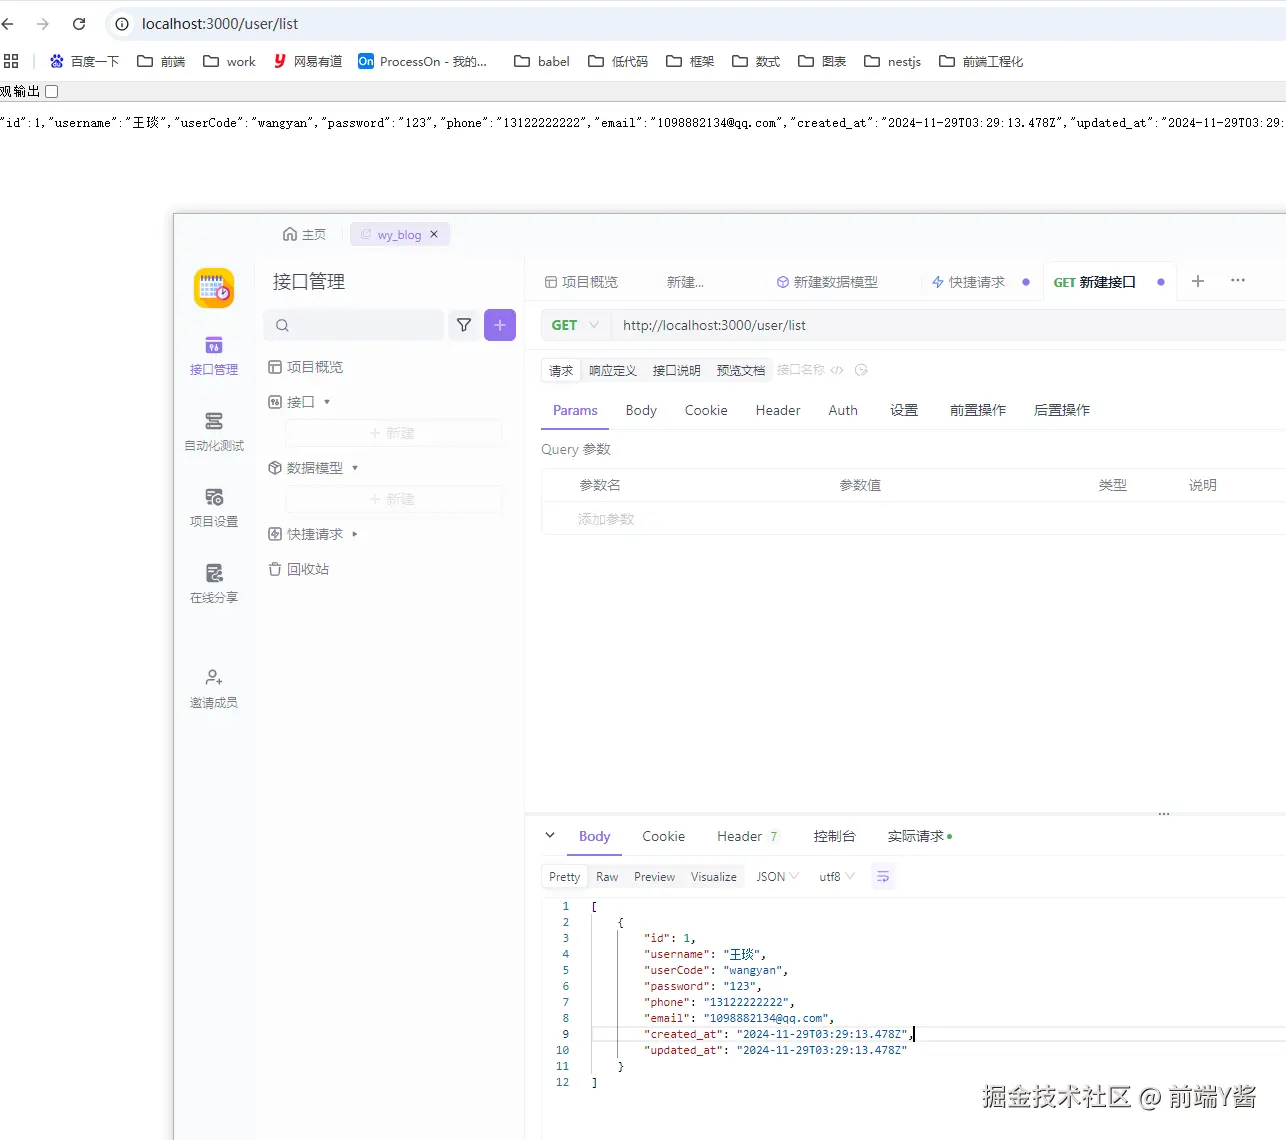Image resolution: width=1286 pixels, height=1140 pixels.
Task: Click 邀请成员 in the sidebar
Action: point(214,689)
